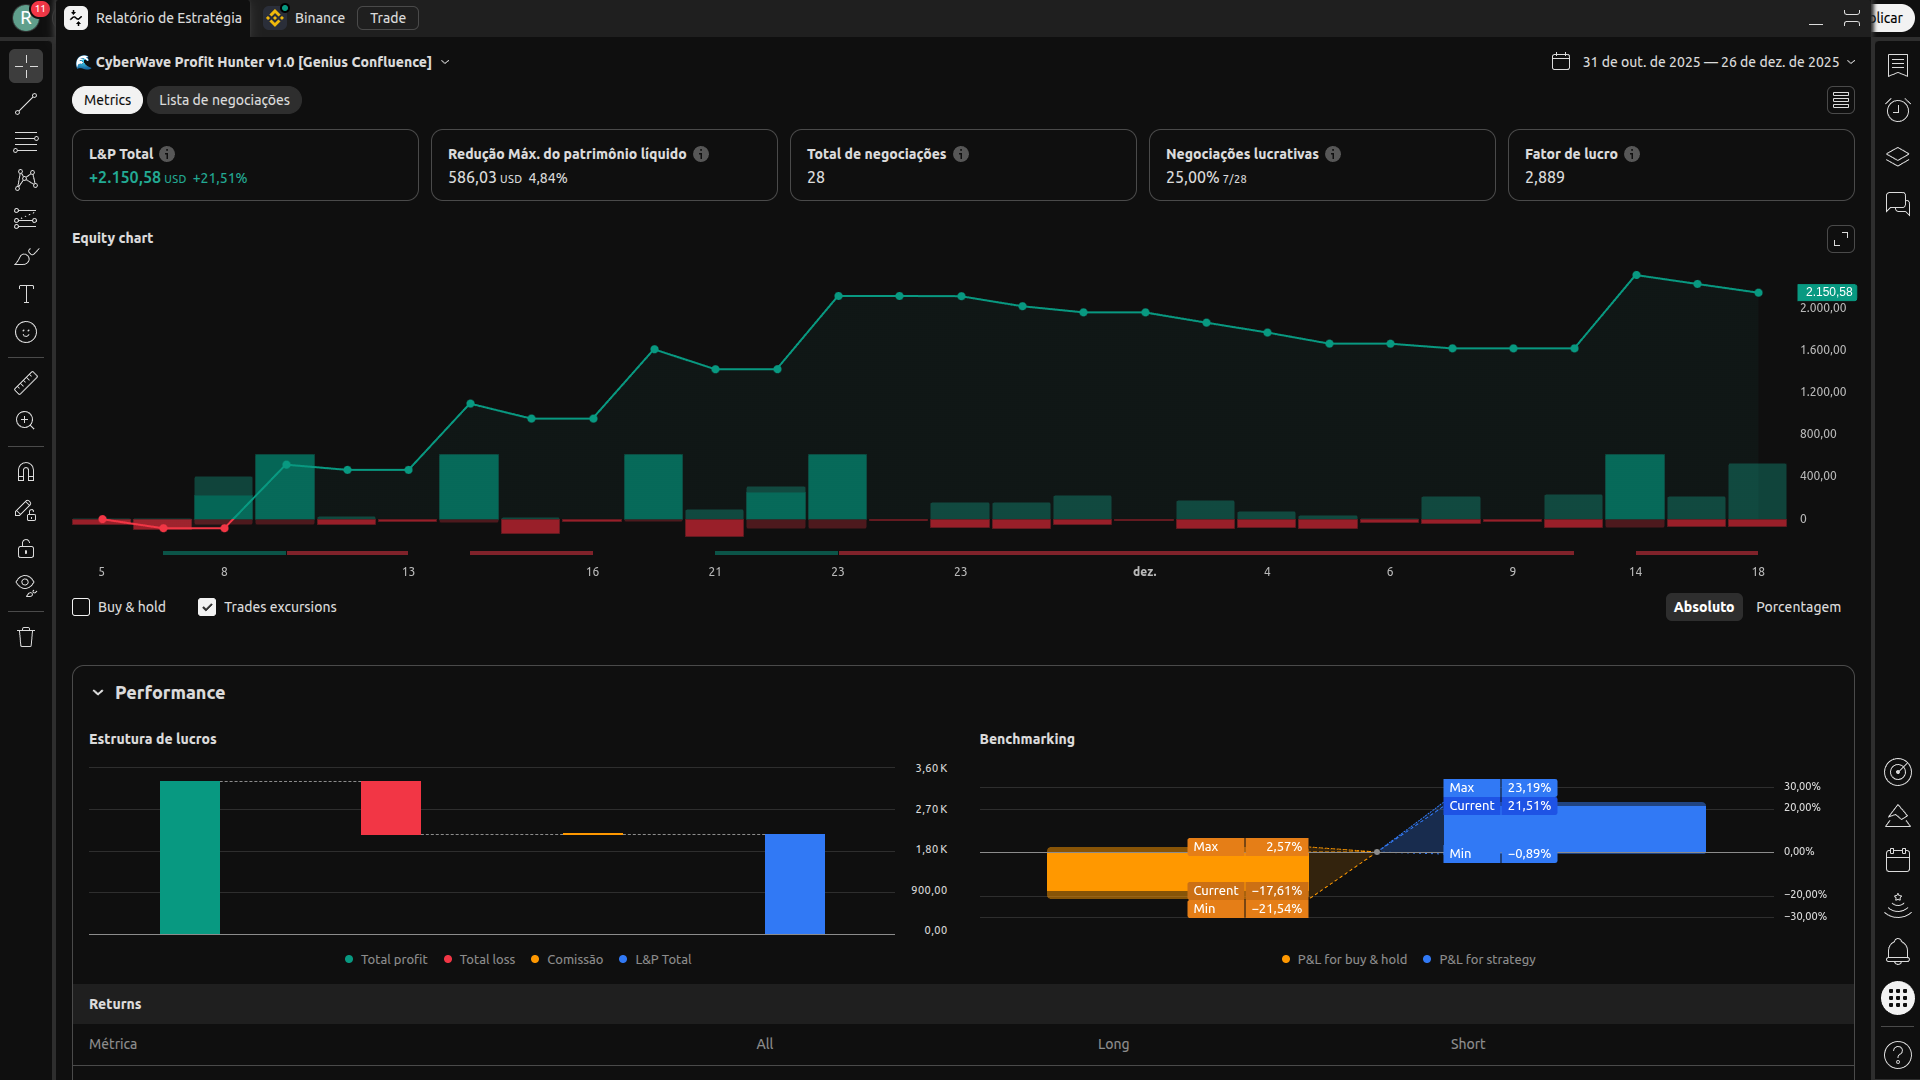
Task: Open the community ideas stream icon
Action: [x=1897, y=905]
